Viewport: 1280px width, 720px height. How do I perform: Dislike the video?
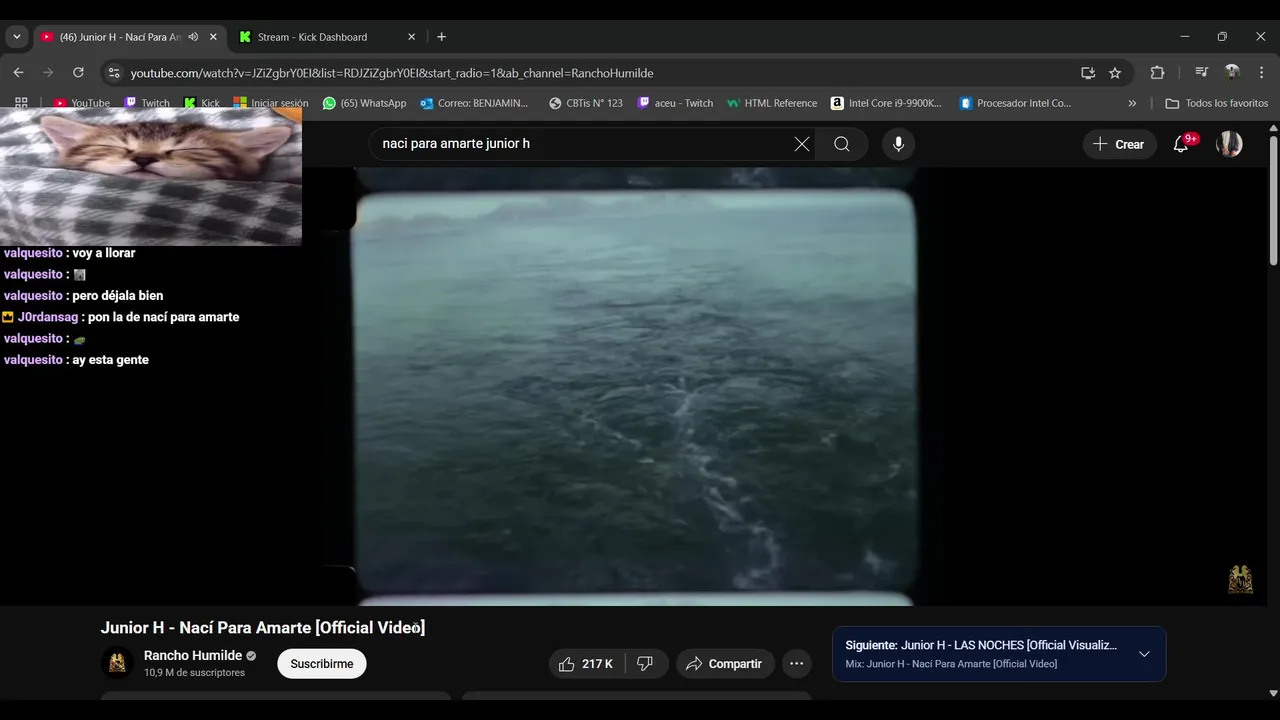pyautogui.click(x=646, y=664)
